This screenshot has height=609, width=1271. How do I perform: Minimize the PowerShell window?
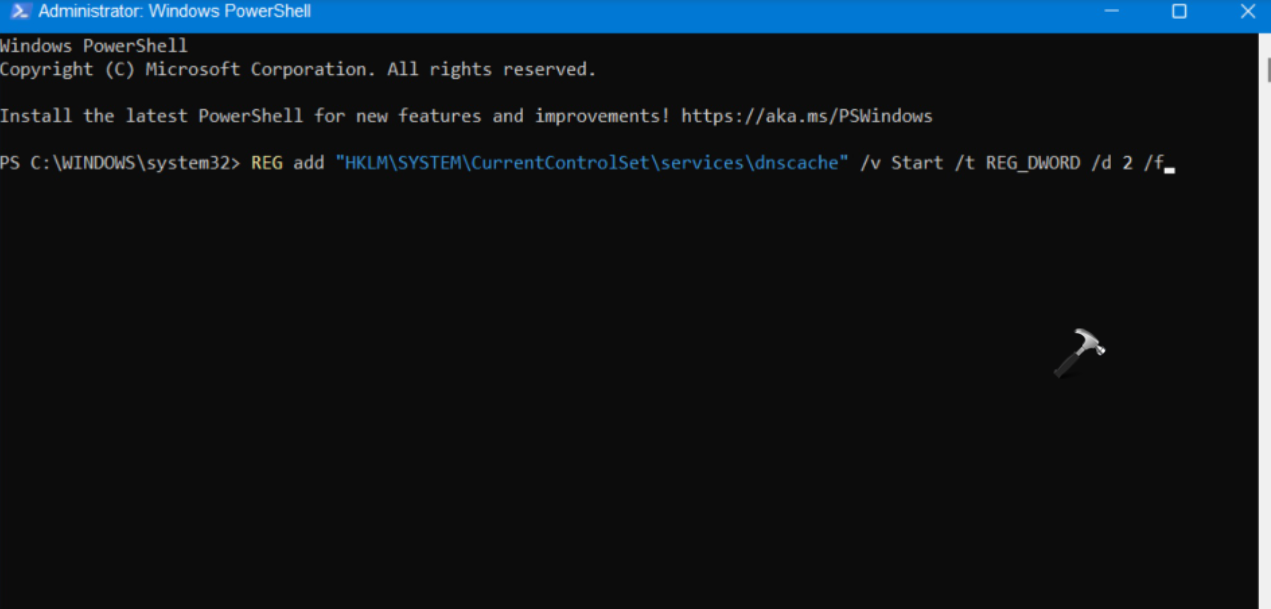click(x=1113, y=12)
